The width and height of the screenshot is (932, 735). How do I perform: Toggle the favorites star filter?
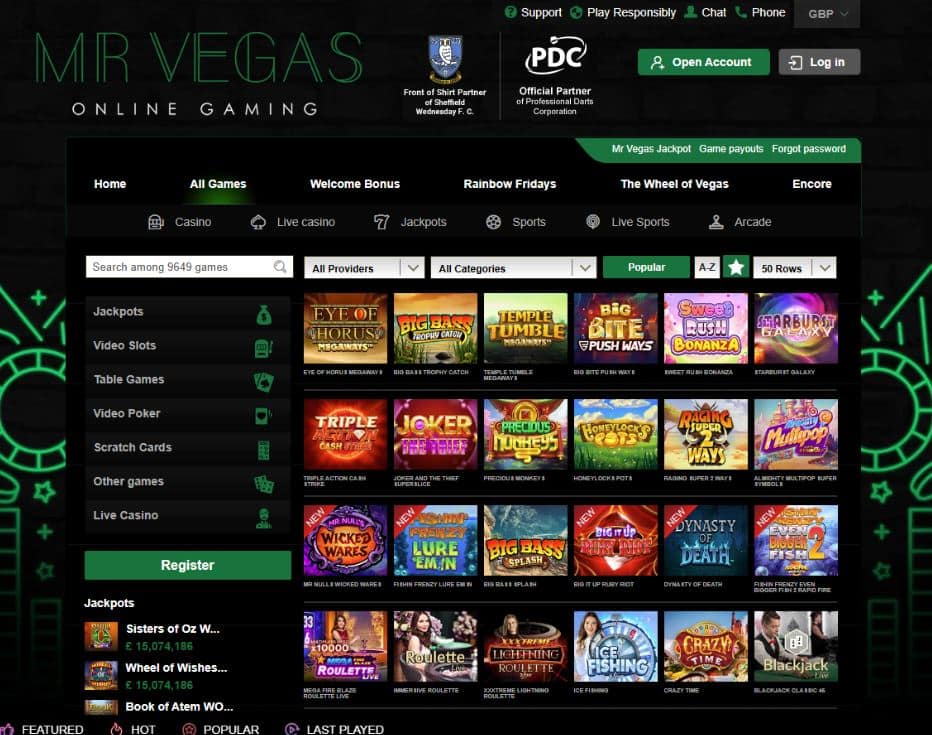coord(736,267)
